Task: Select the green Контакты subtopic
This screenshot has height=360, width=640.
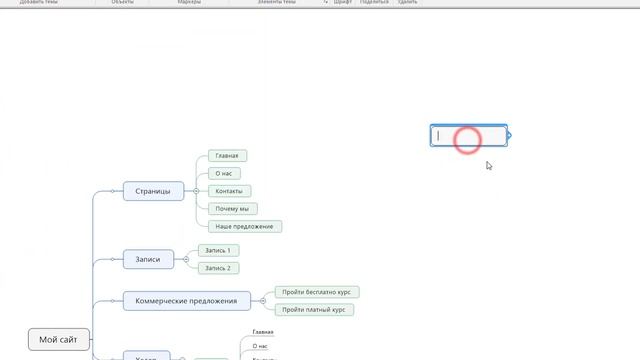Action: (x=229, y=191)
